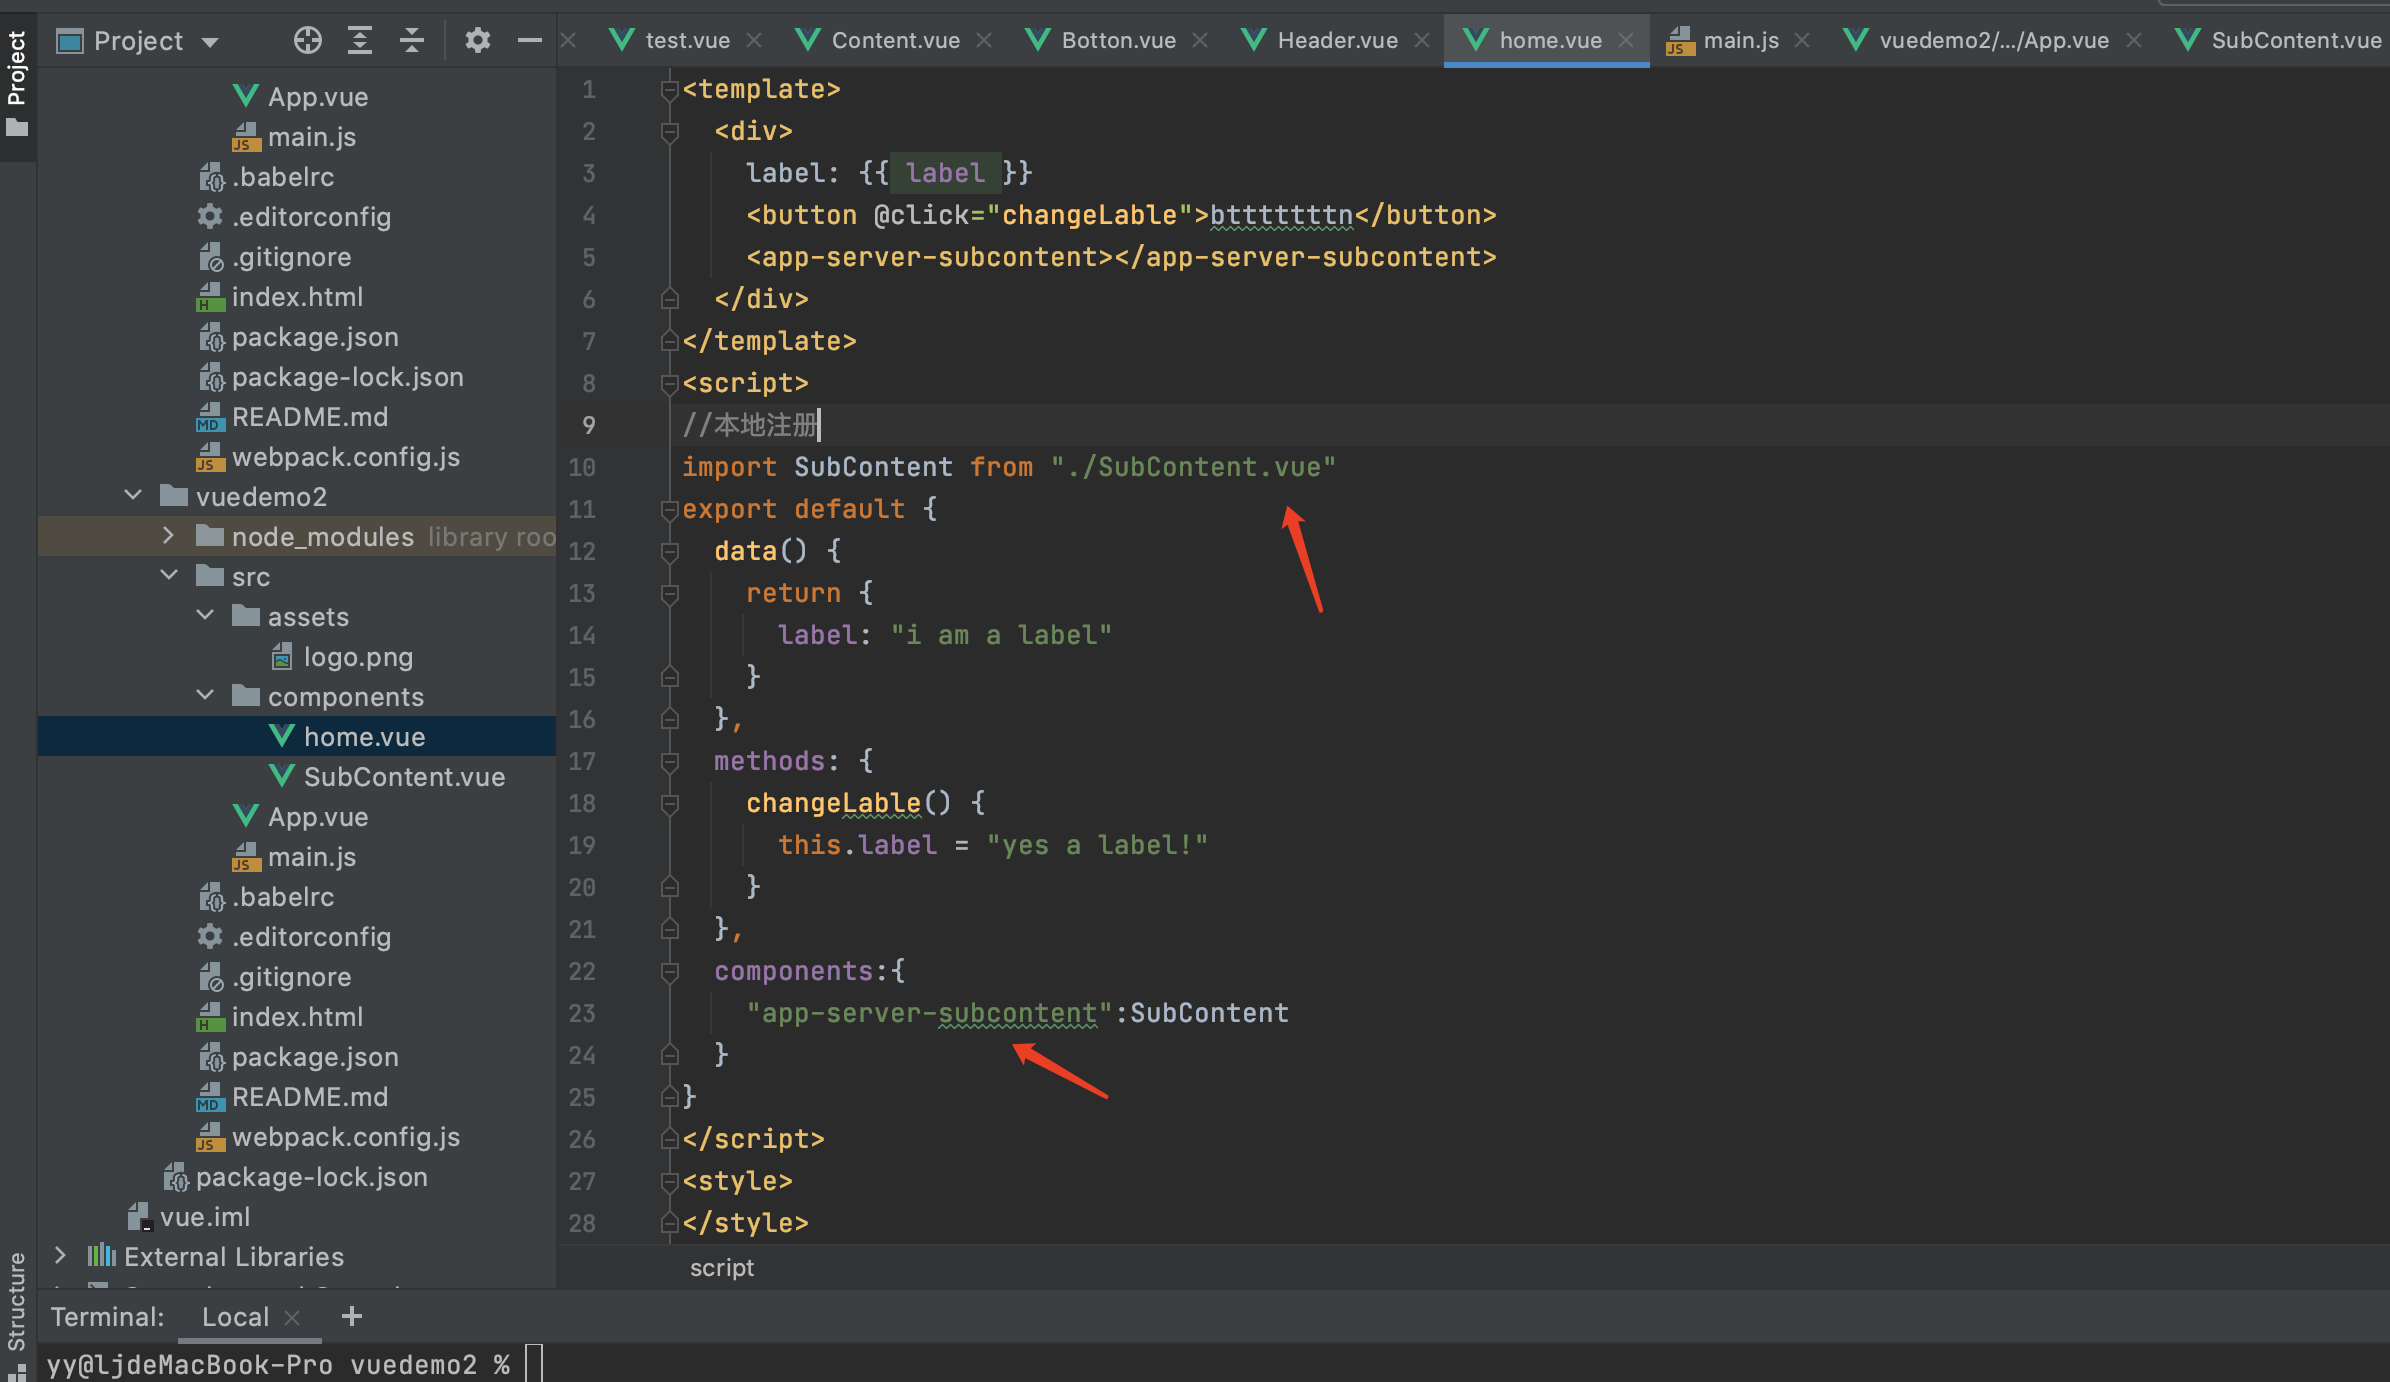Fold the components block at line 22
Image resolution: width=2390 pixels, height=1382 pixels.
pyautogui.click(x=669, y=972)
